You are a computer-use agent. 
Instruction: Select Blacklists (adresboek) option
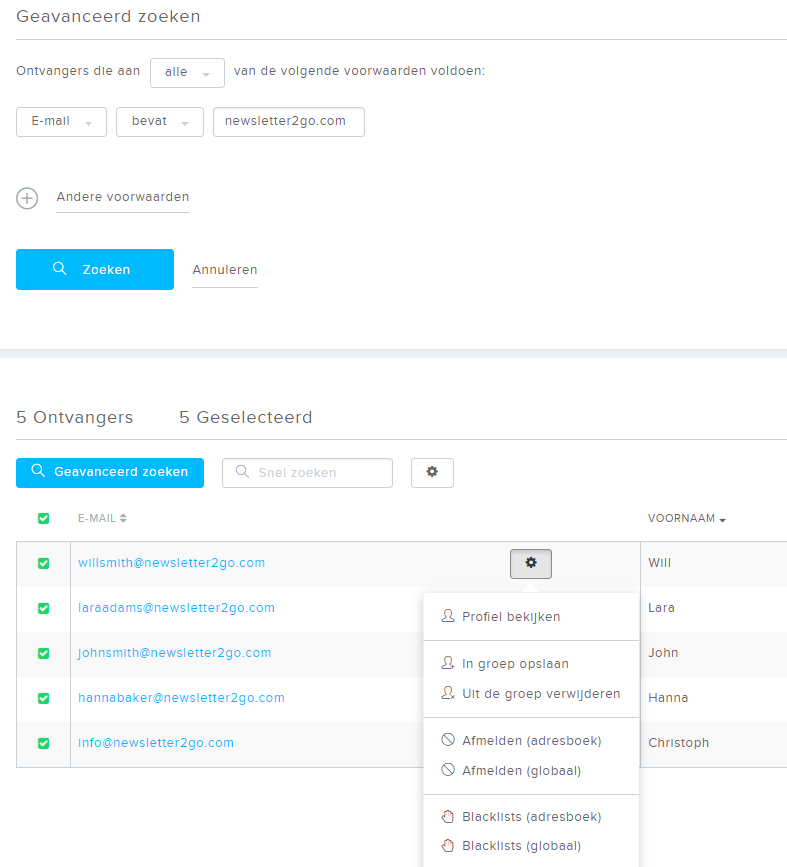pyautogui.click(x=531, y=817)
